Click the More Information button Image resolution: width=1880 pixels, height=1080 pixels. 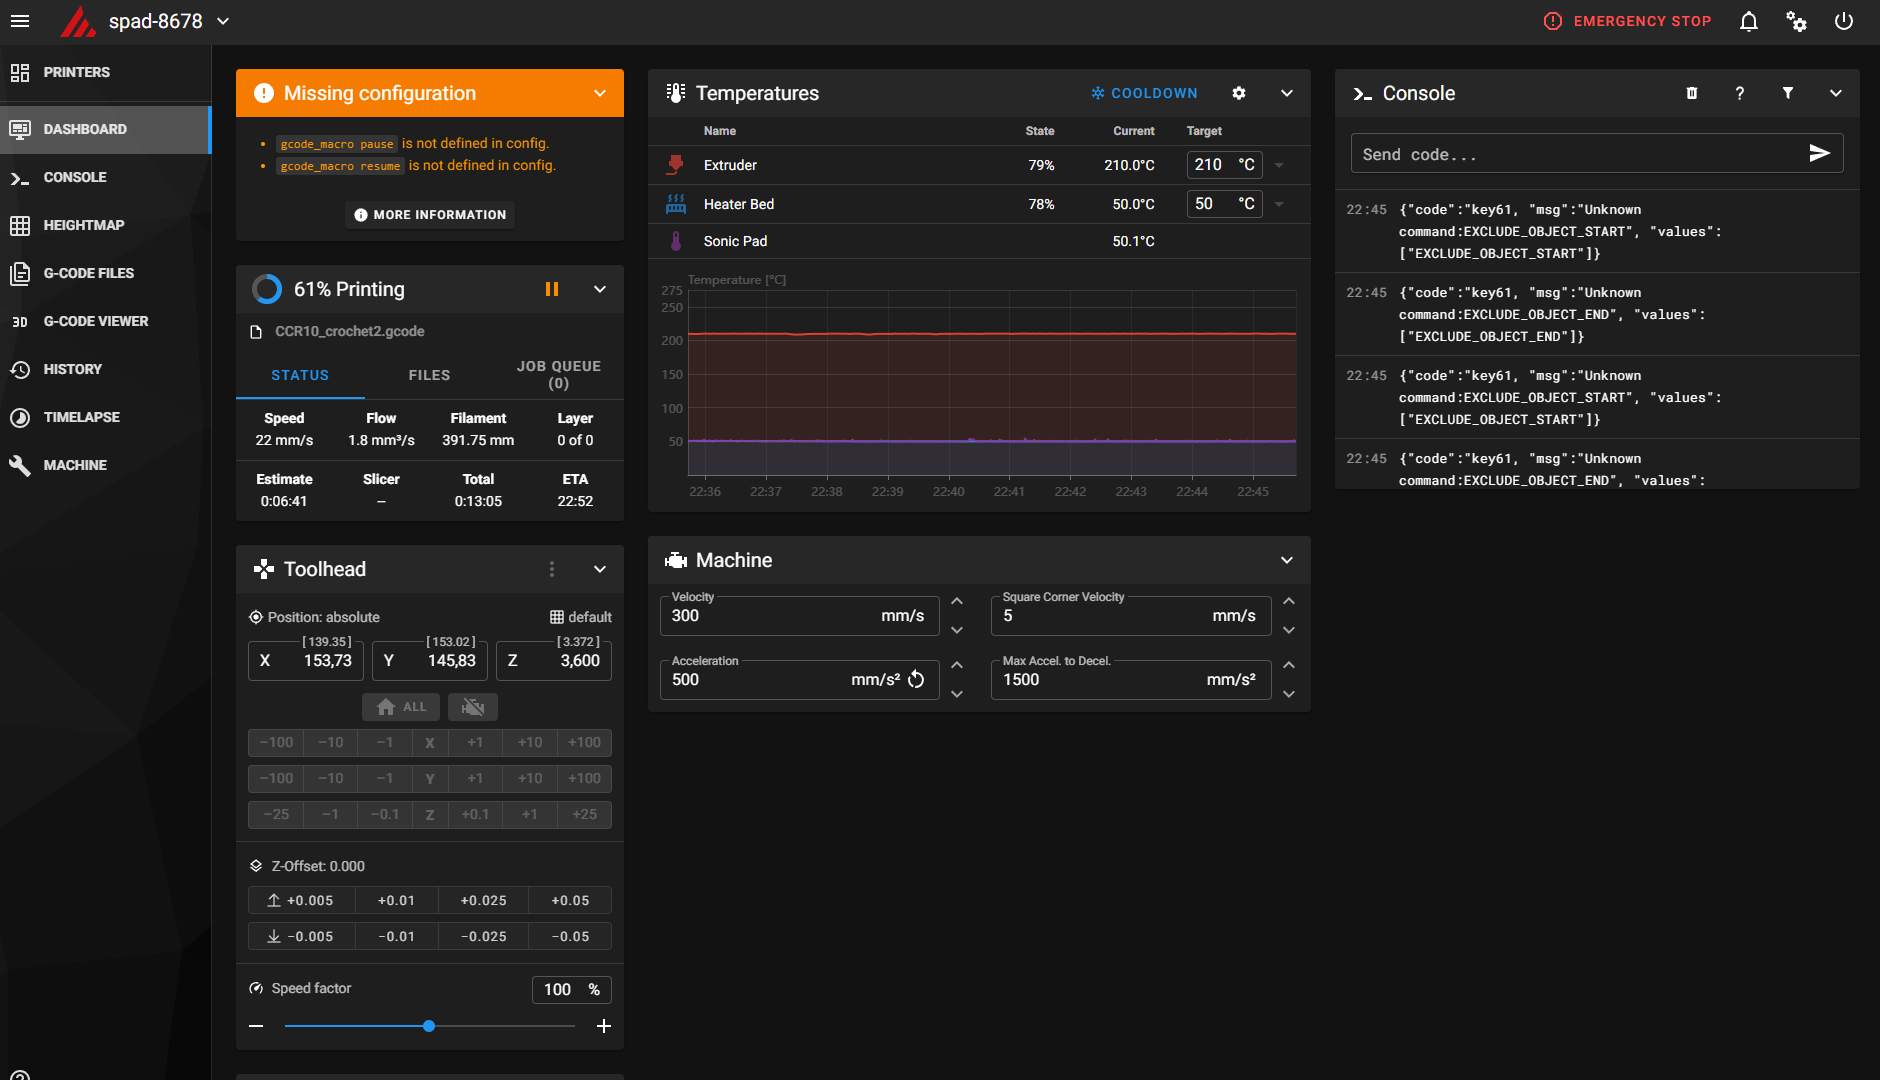pos(430,215)
